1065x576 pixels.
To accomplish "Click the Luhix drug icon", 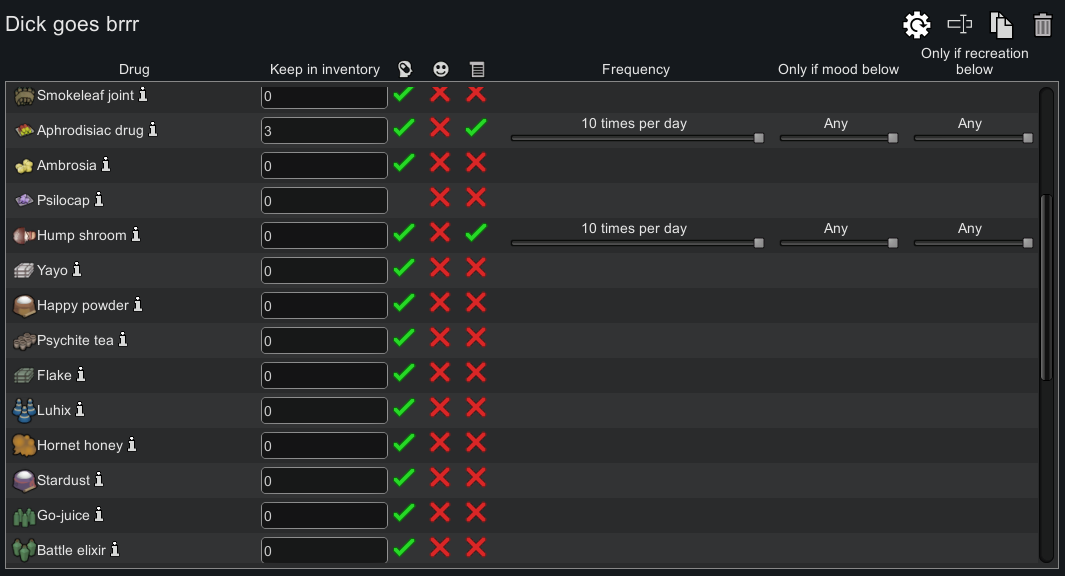I will pyautogui.click(x=24, y=410).
